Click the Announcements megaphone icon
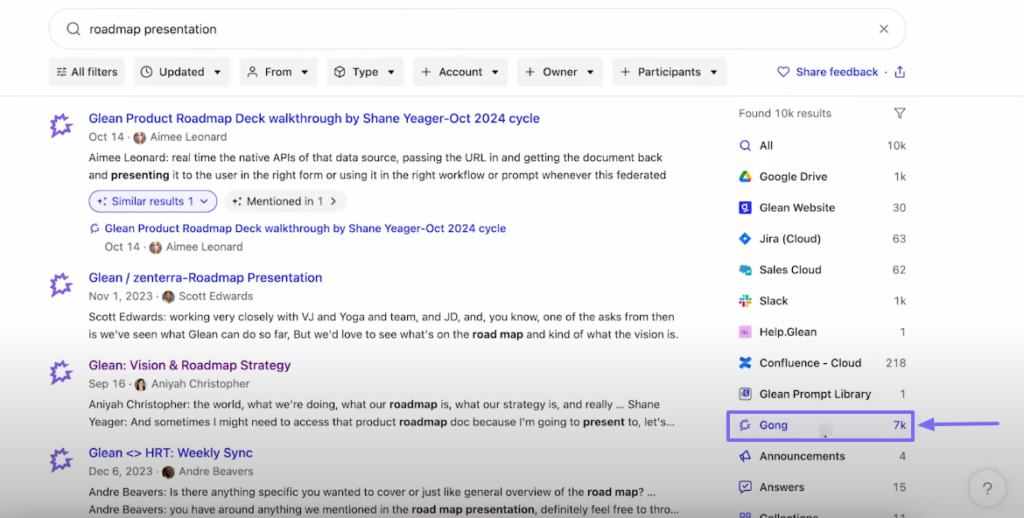 tap(745, 456)
